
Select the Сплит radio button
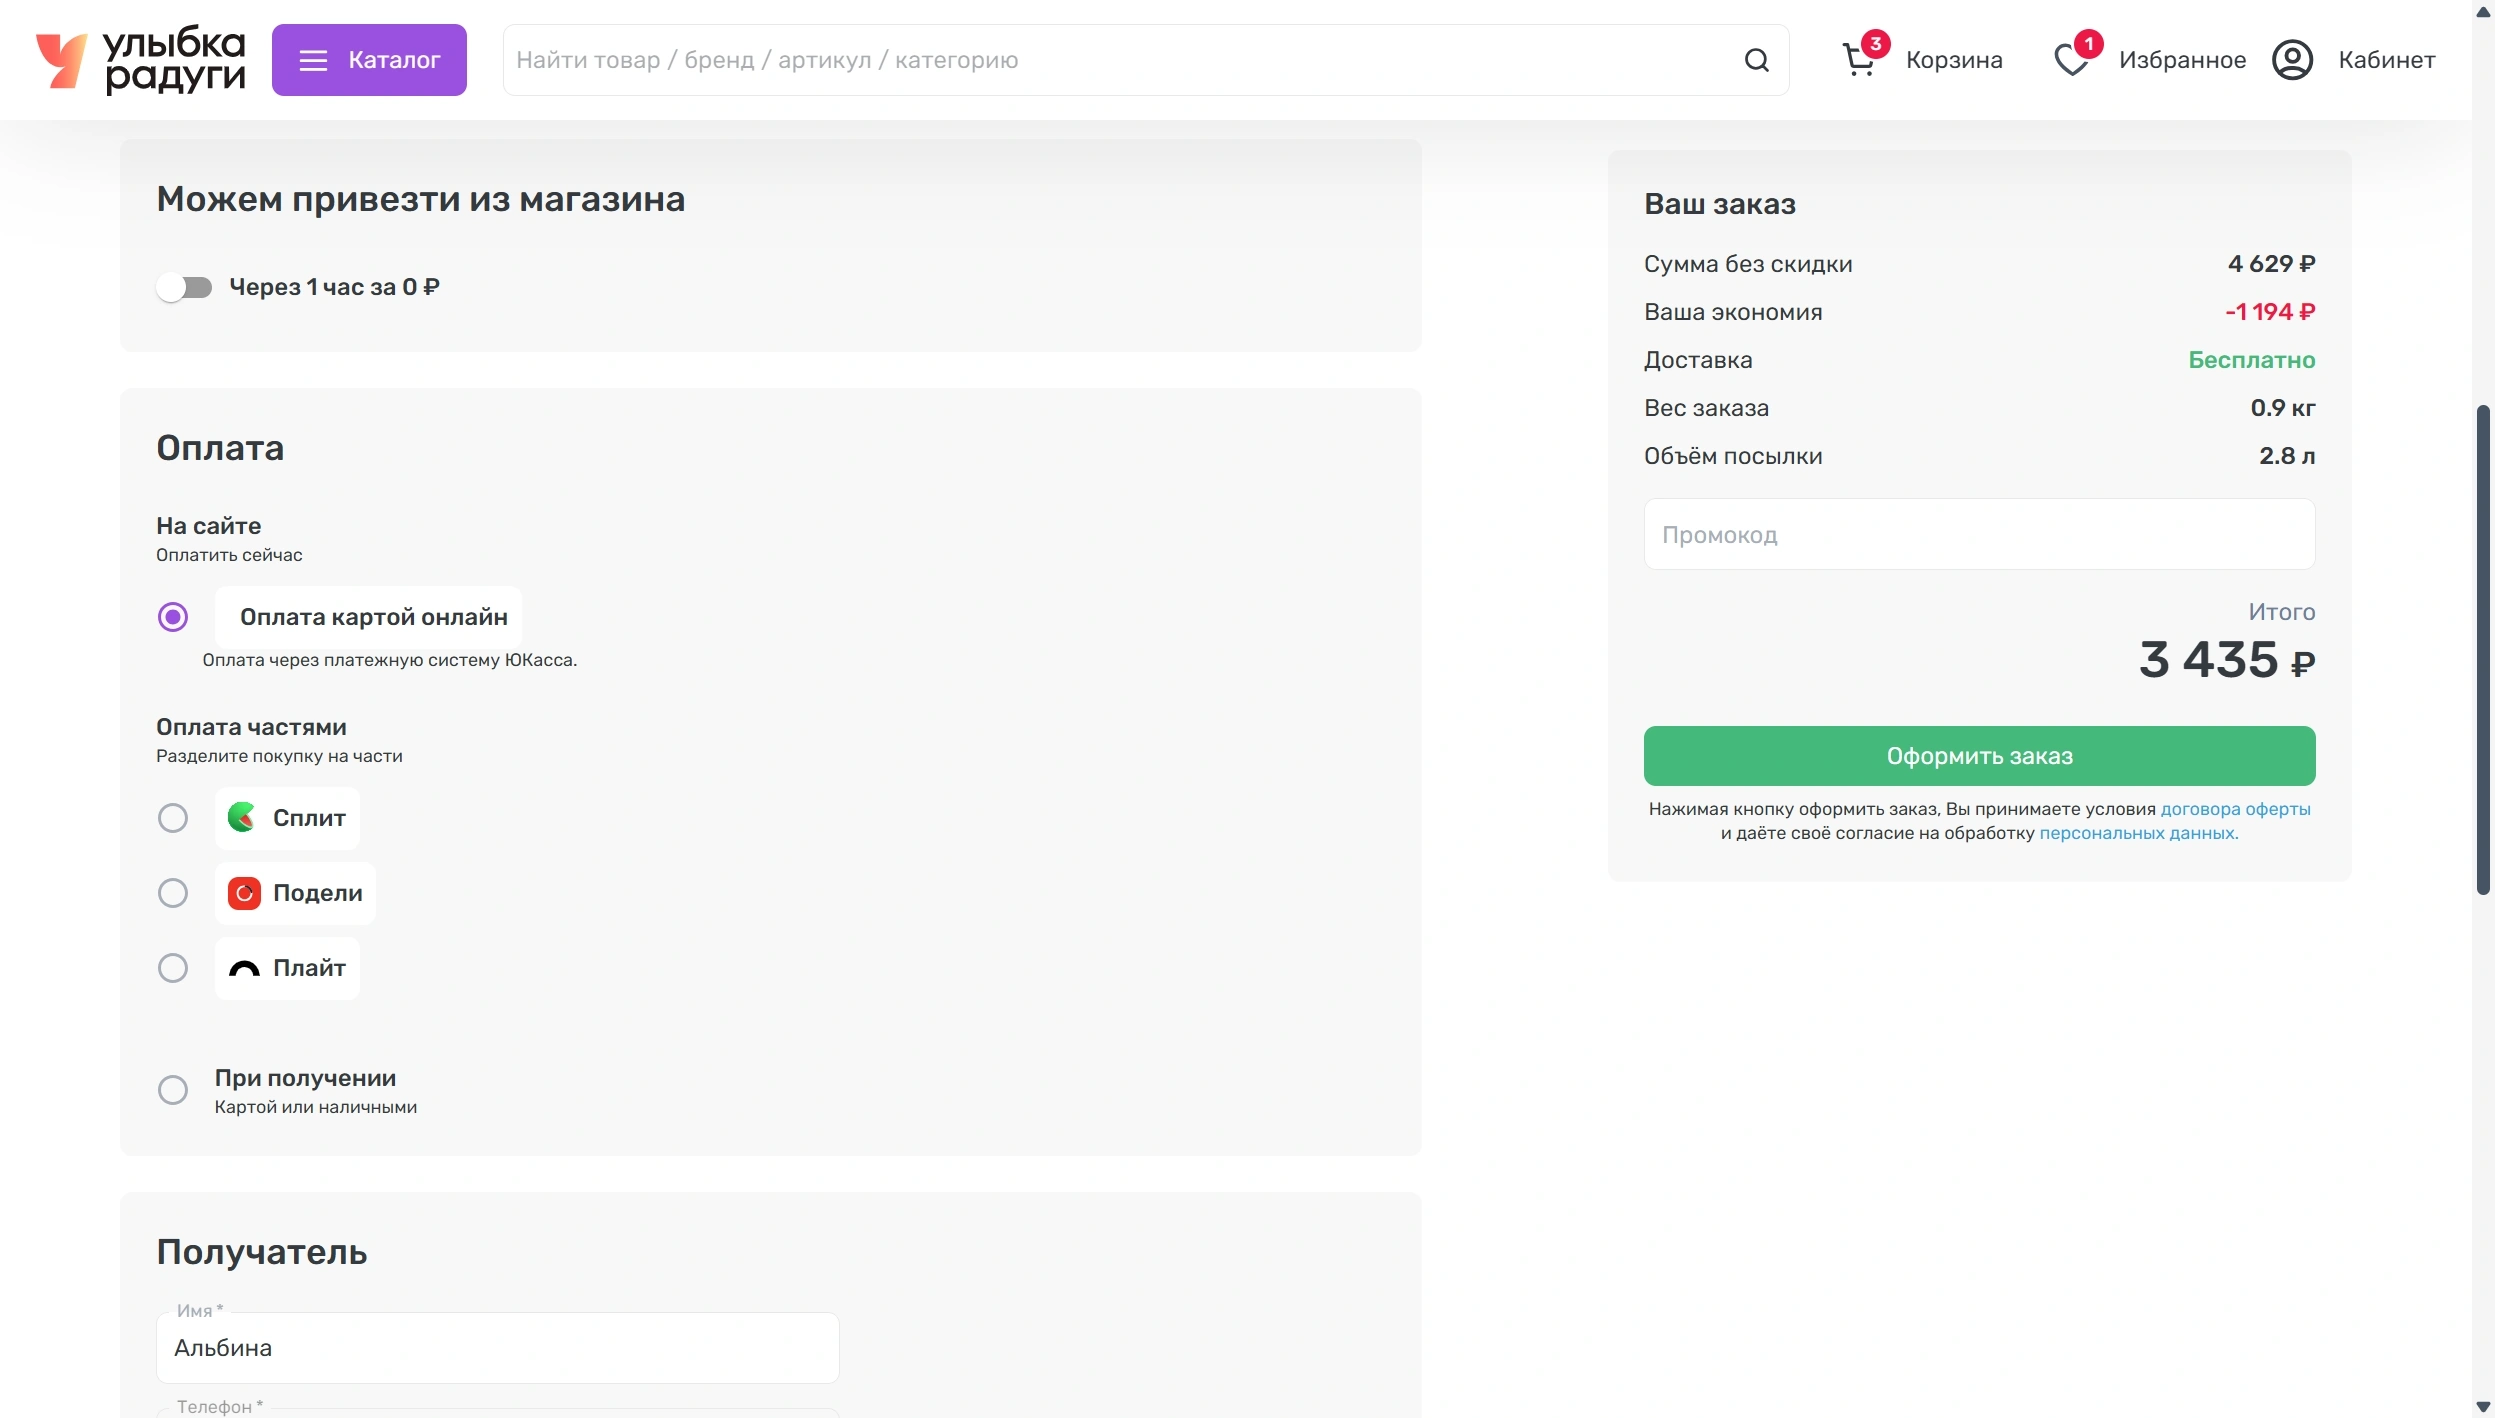pyautogui.click(x=173, y=818)
